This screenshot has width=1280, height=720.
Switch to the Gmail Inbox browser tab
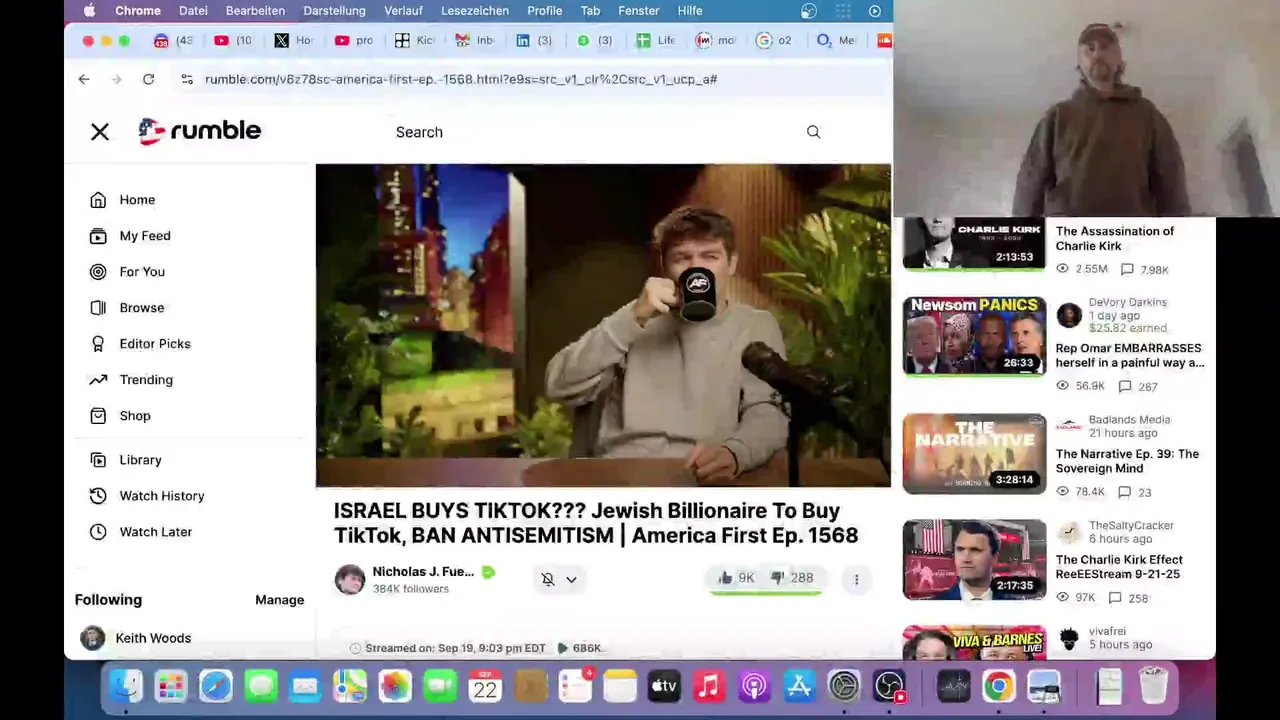point(474,41)
